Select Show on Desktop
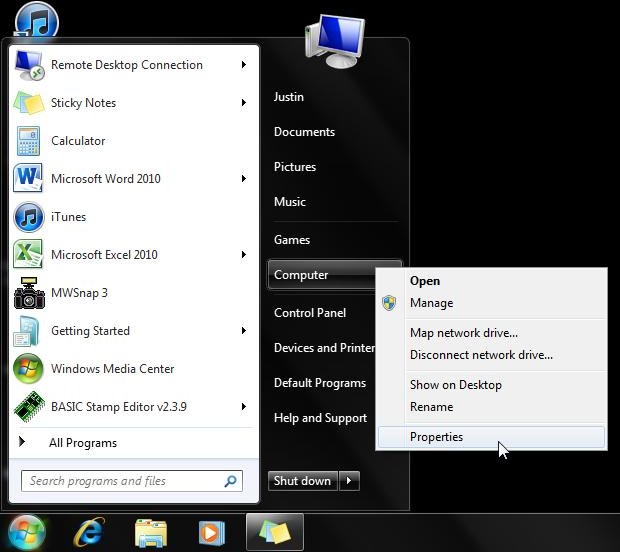 pos(491,385)
